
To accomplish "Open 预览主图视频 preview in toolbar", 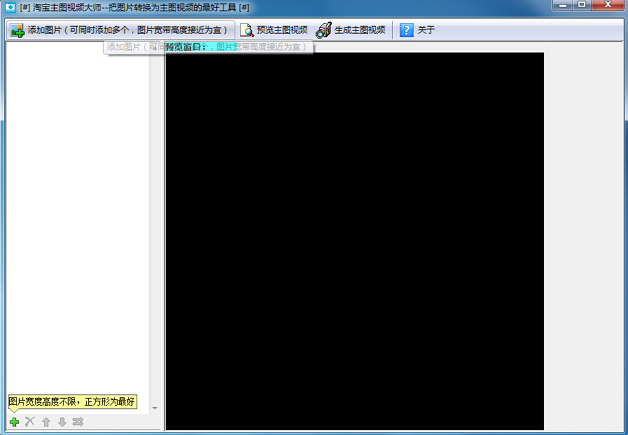I will point(274,30).
